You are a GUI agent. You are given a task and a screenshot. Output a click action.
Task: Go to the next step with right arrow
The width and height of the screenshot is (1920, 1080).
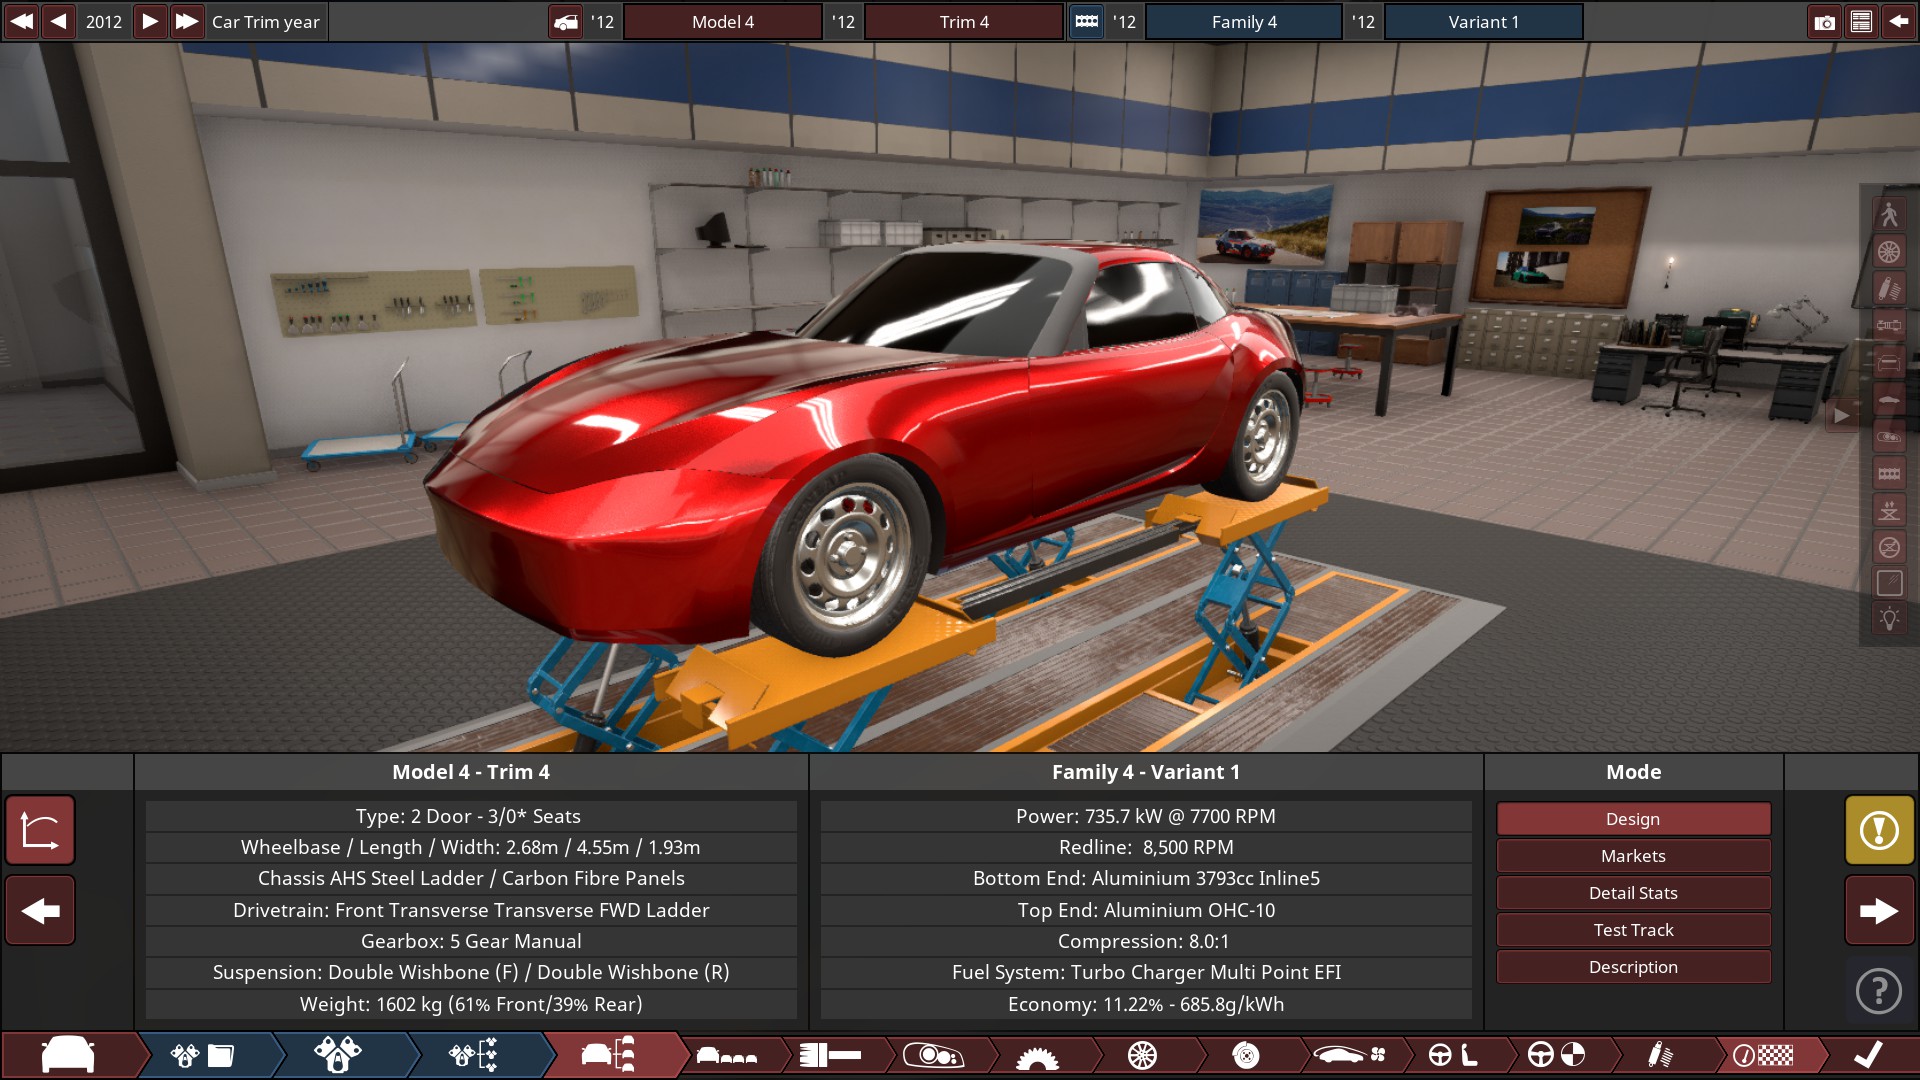pos(1880,911)
